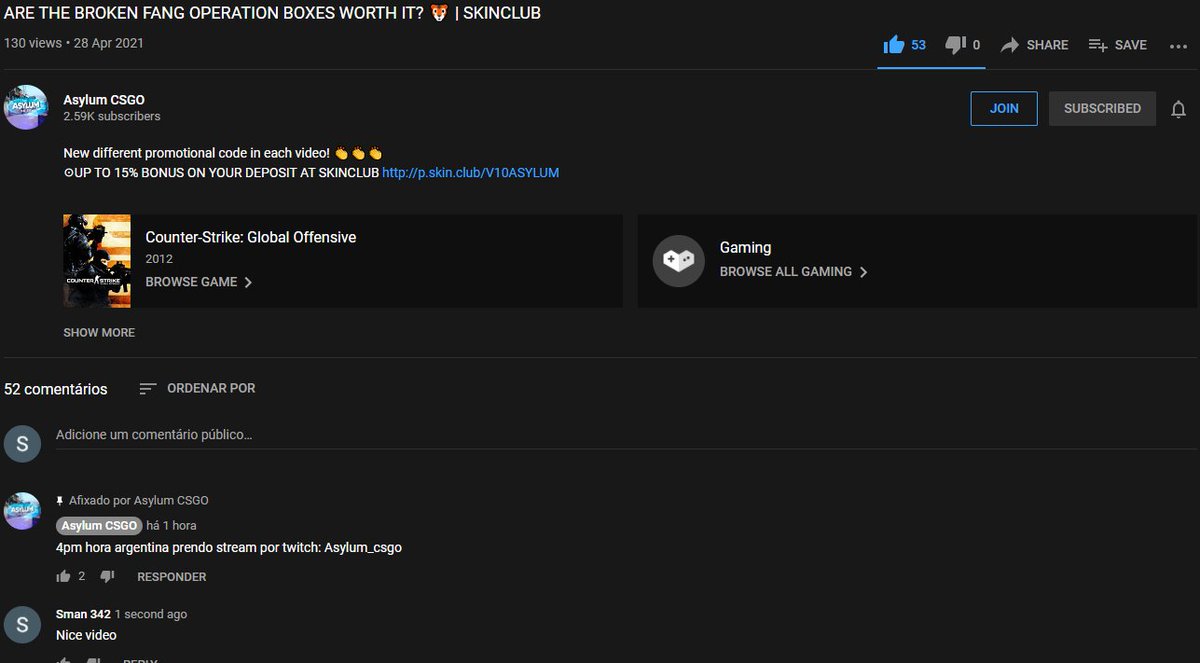
Task: Click the Gaming category title
Action: point(745,247)
